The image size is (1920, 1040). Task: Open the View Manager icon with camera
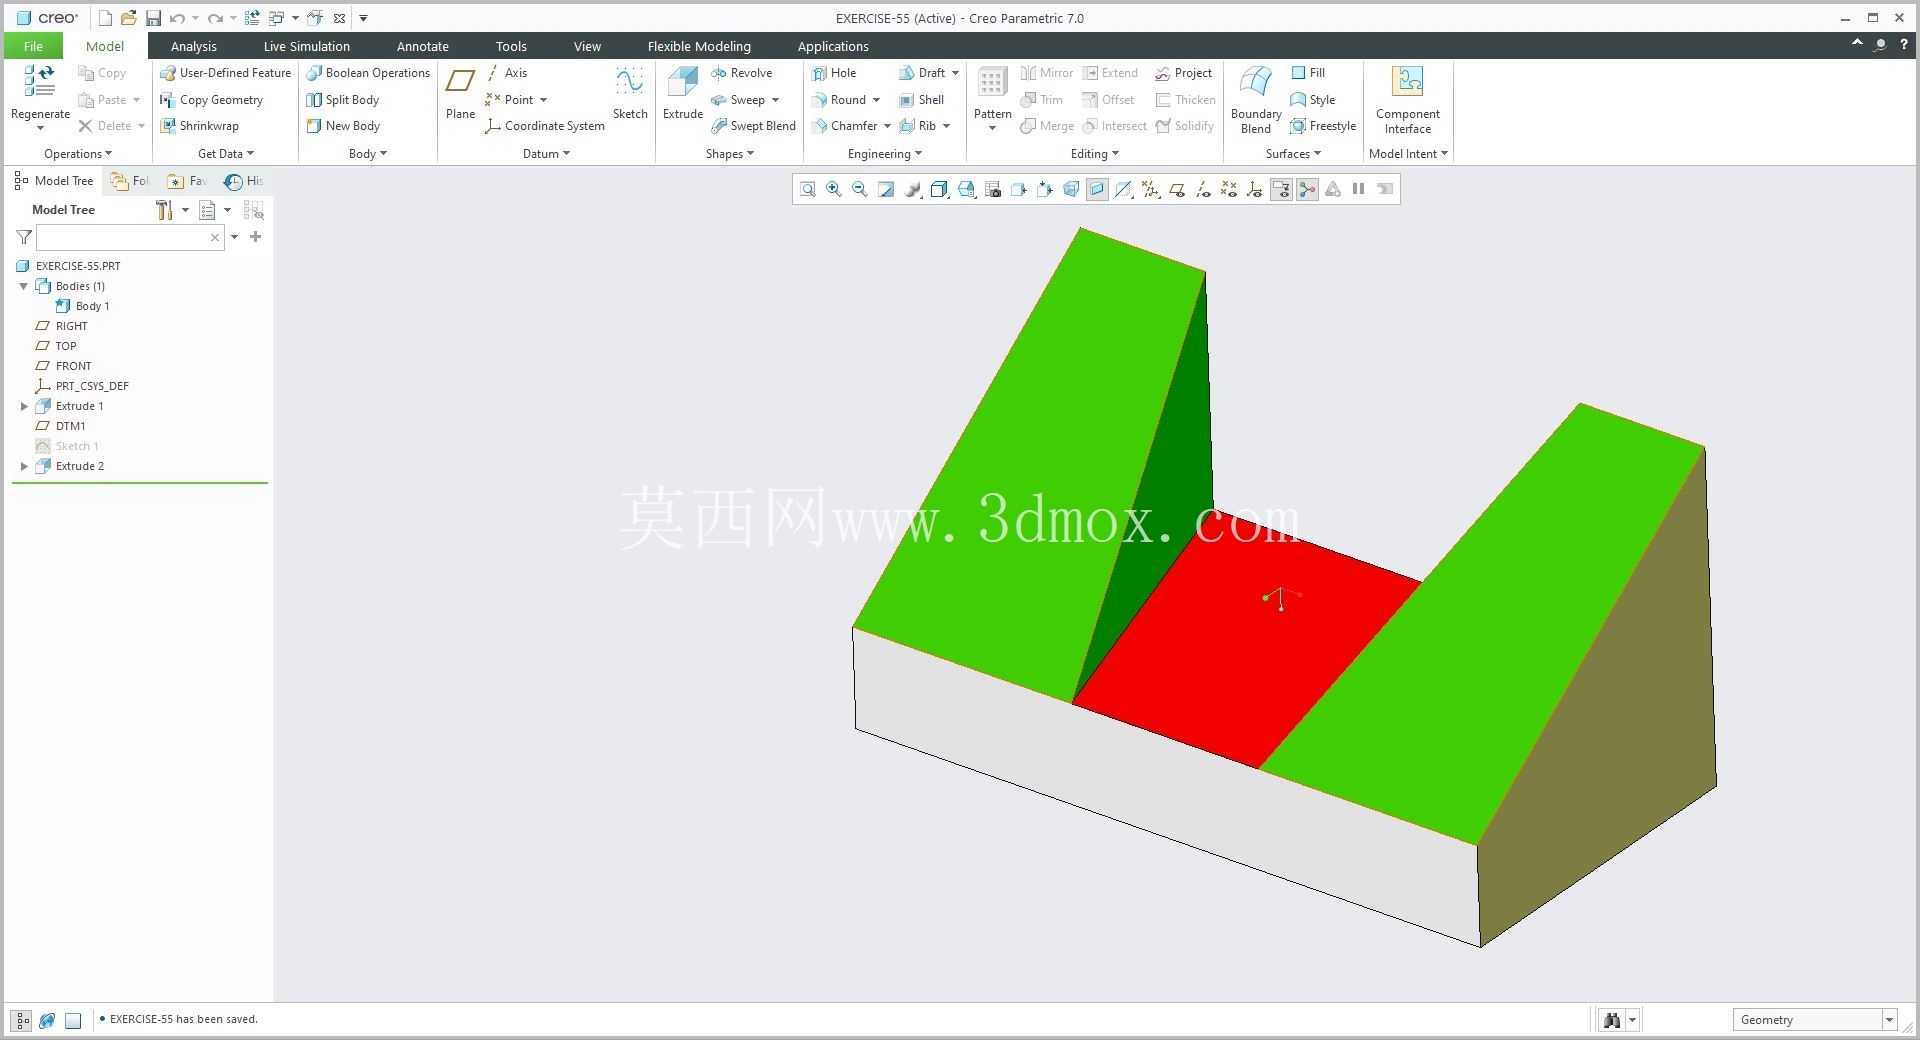coord(993,189)
